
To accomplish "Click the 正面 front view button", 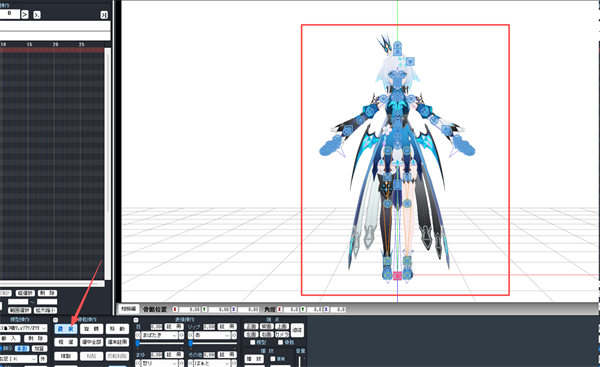I will point(251,326).
